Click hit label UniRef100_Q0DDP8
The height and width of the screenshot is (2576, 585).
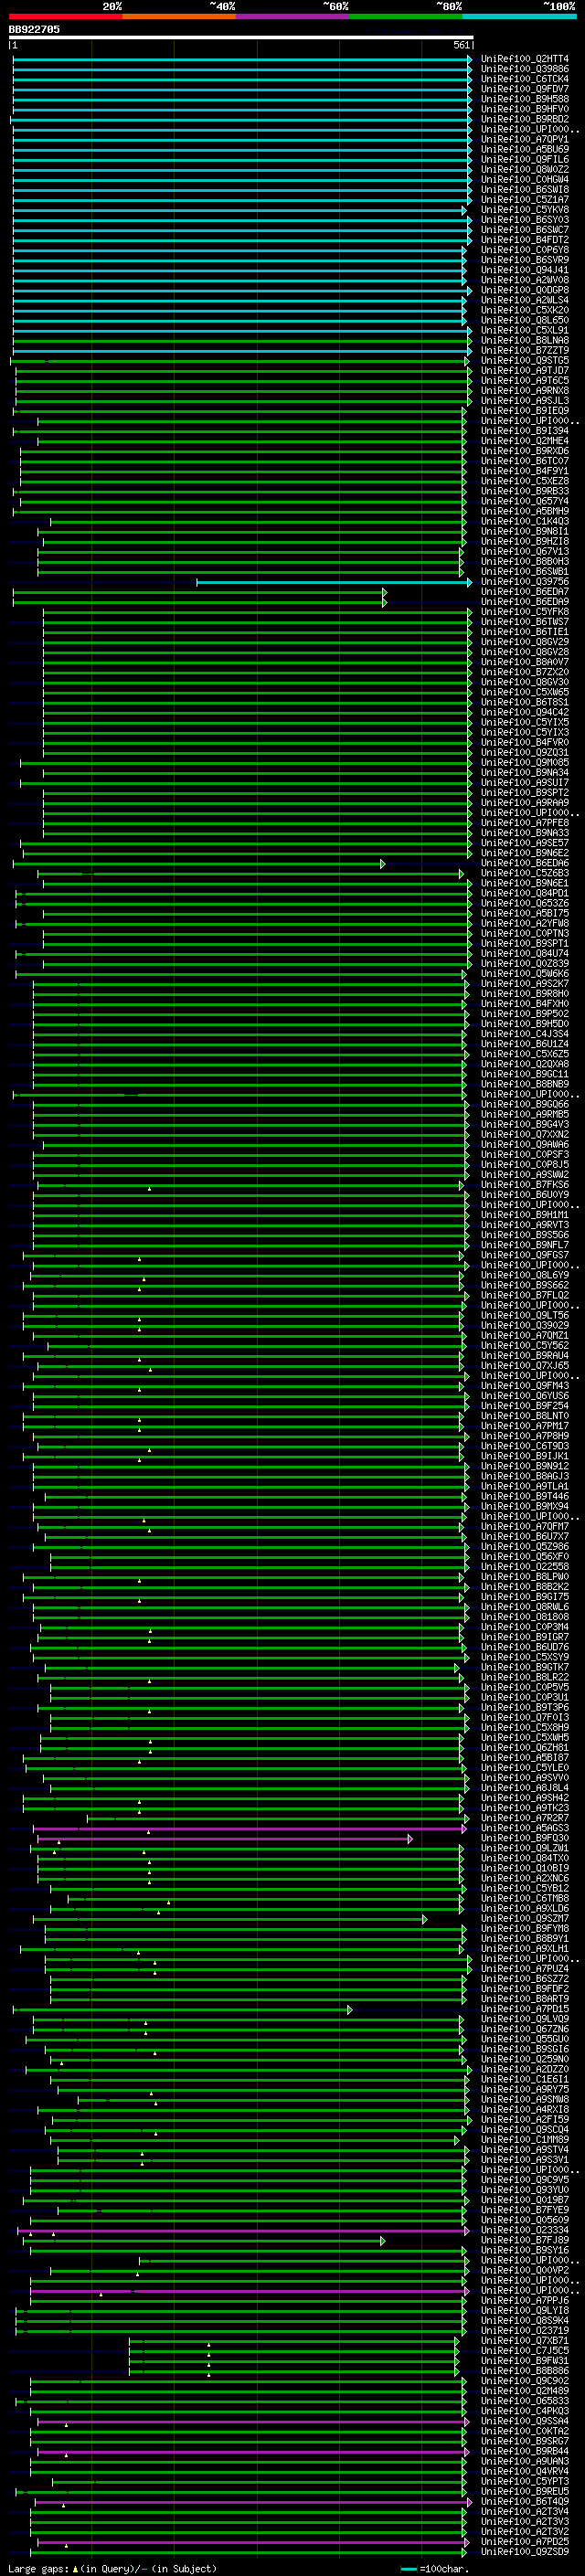point(524,290)
